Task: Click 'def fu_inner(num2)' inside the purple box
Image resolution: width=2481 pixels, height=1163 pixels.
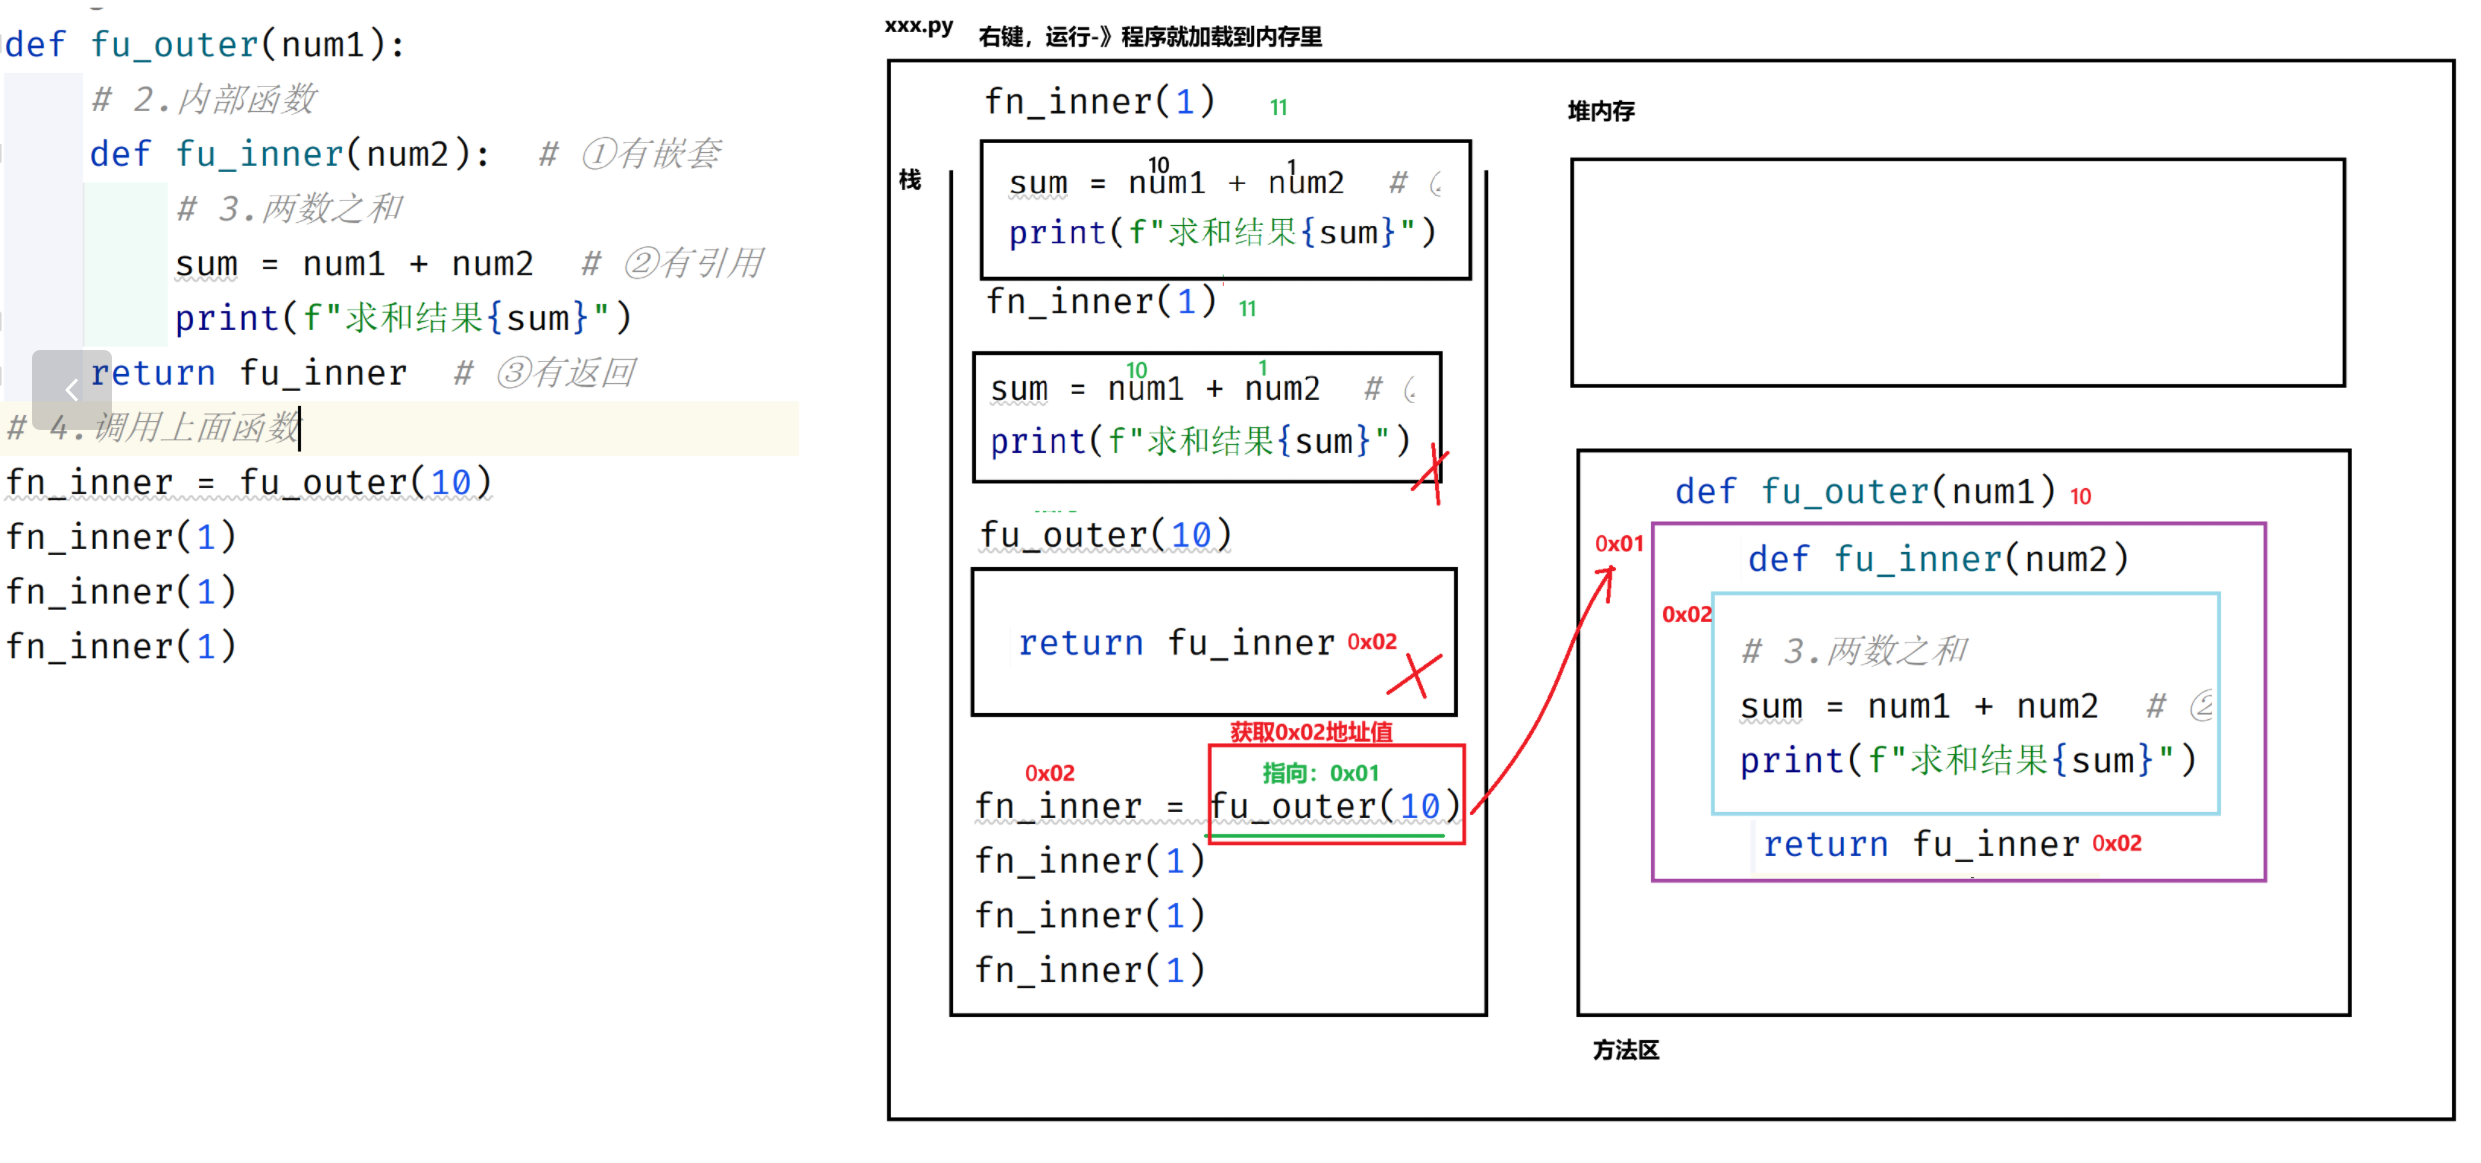Action: tap(1937, 559)
